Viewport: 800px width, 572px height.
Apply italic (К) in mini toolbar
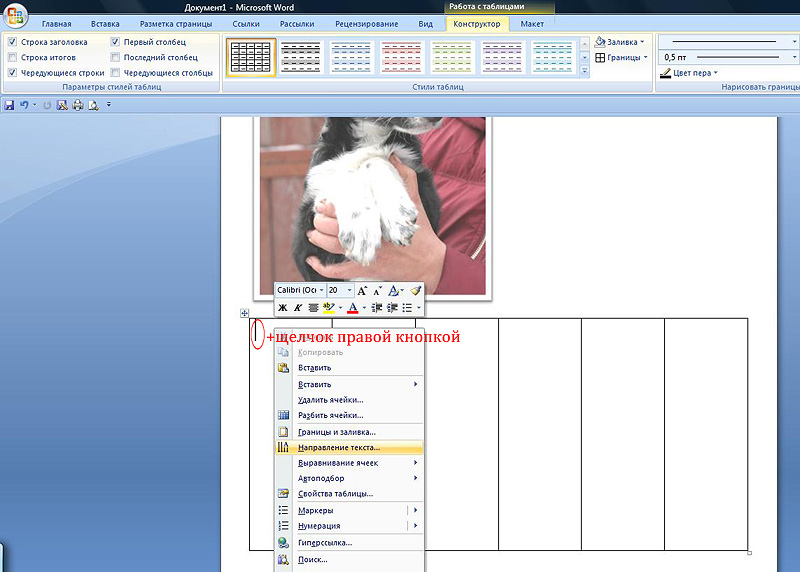click(298, 308)
